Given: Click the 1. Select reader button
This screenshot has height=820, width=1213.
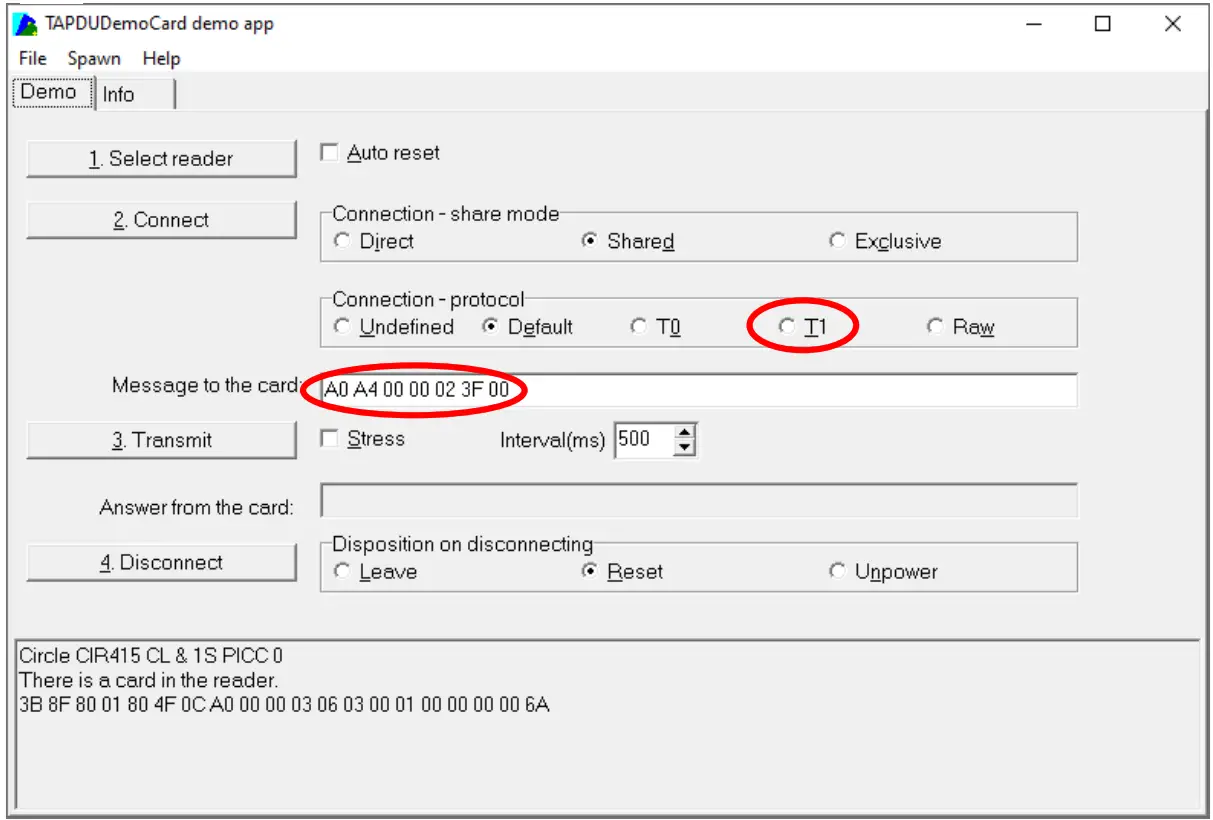Looking at the screenshot, I should pos(161,158).
